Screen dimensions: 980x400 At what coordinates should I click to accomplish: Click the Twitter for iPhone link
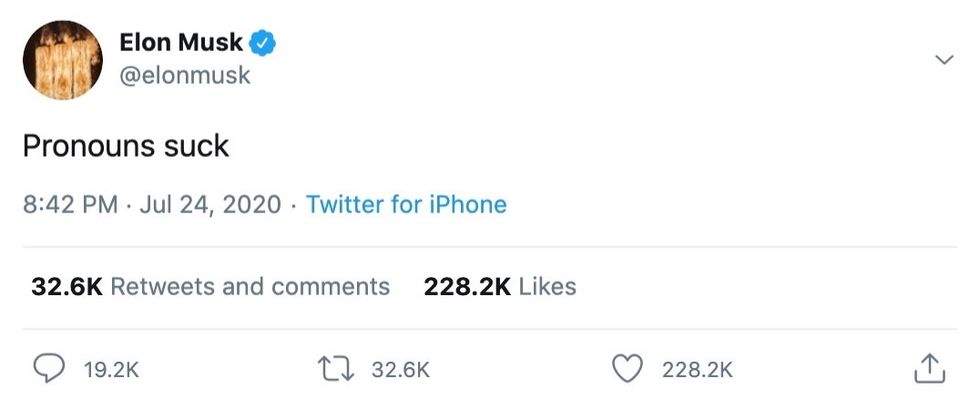(x=406, y=205)
